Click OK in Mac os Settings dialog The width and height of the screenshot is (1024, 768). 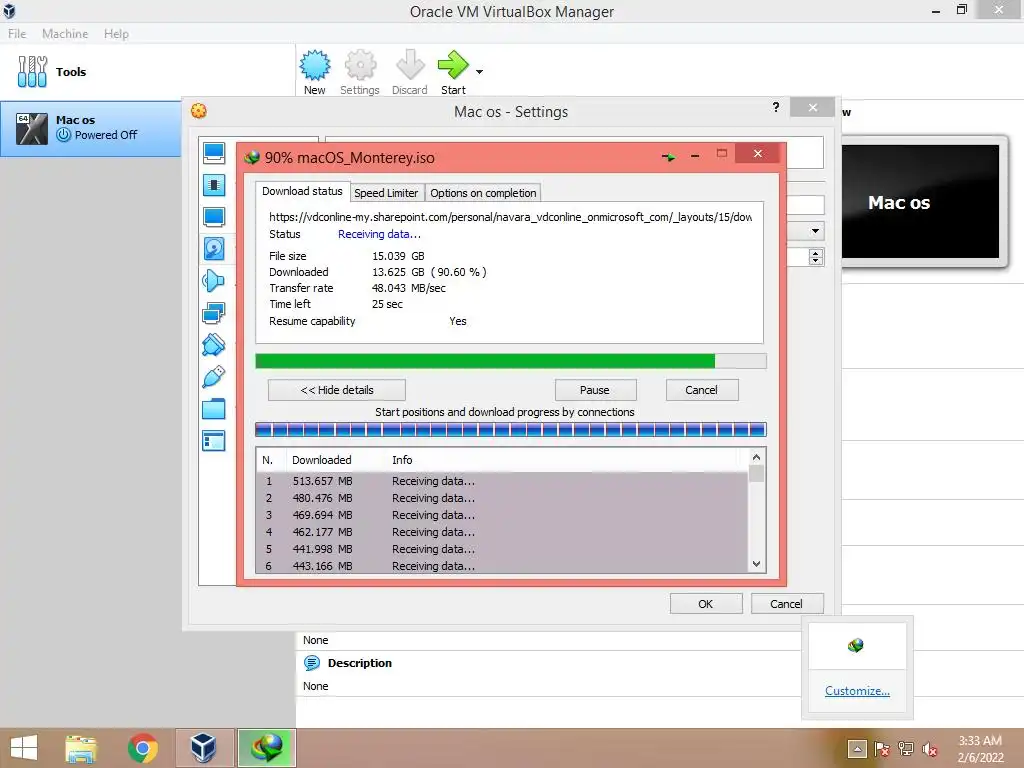[706, 603]
